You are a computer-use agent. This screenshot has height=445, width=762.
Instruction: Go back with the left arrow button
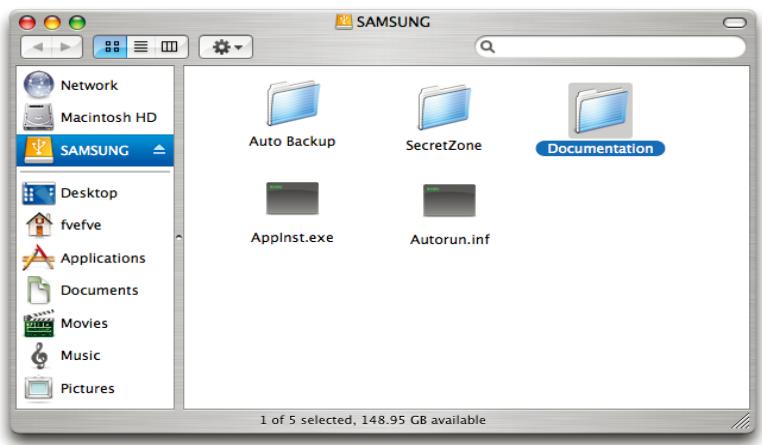pyautogui.click(x=37, y=47)
